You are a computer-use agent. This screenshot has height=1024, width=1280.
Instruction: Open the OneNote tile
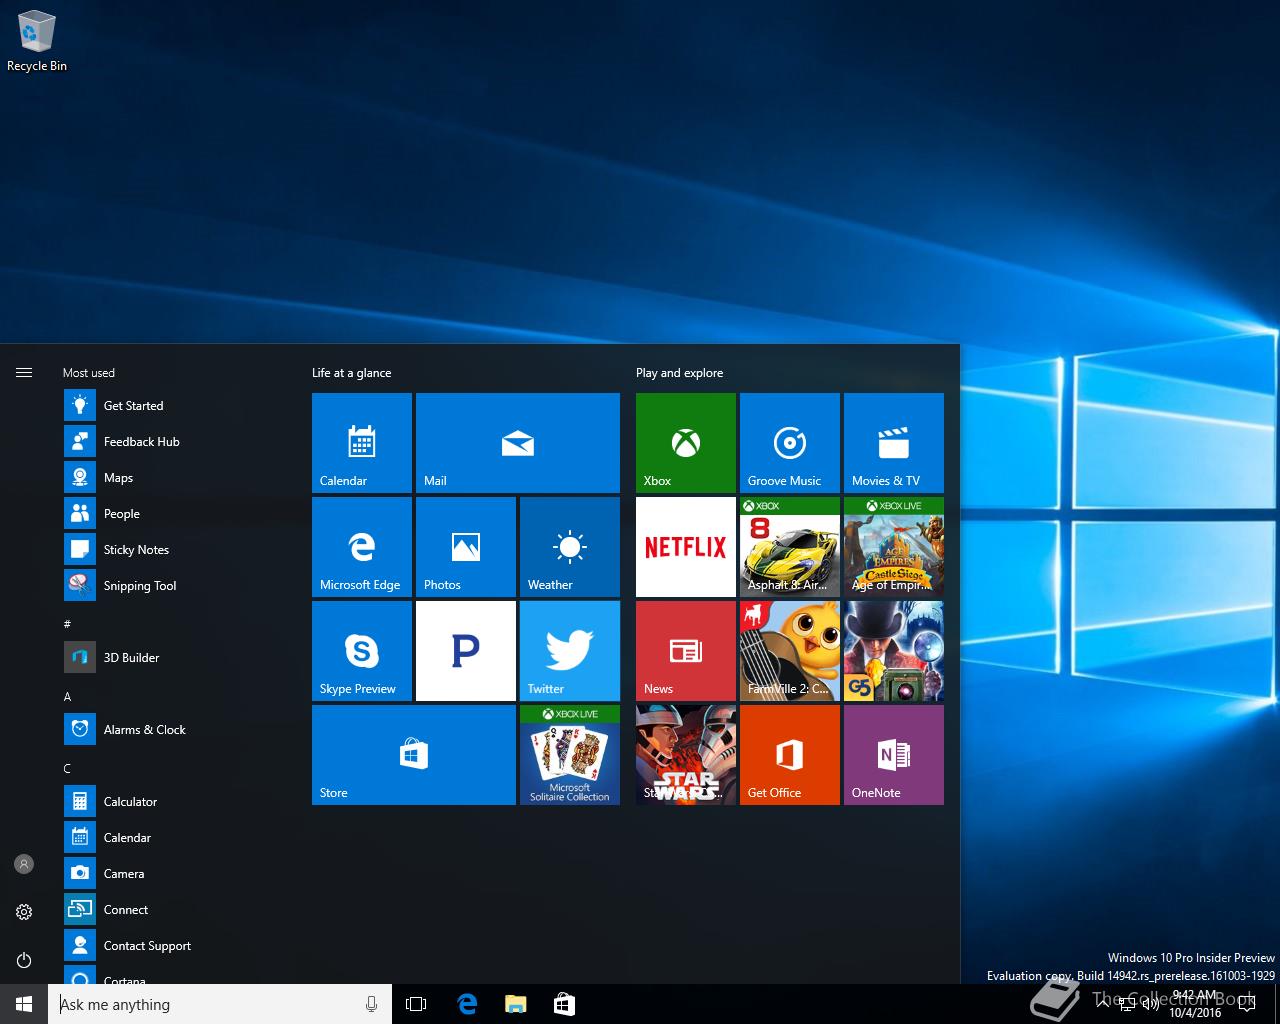(893, 754)
